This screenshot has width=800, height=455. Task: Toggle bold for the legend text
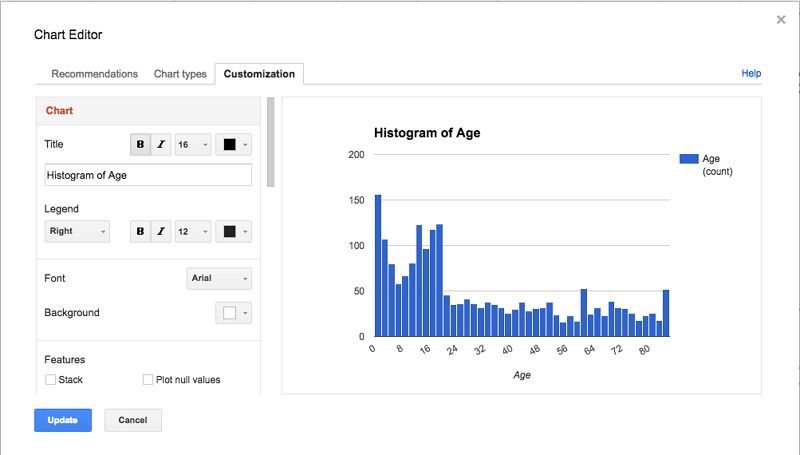(x=140, y=231)
